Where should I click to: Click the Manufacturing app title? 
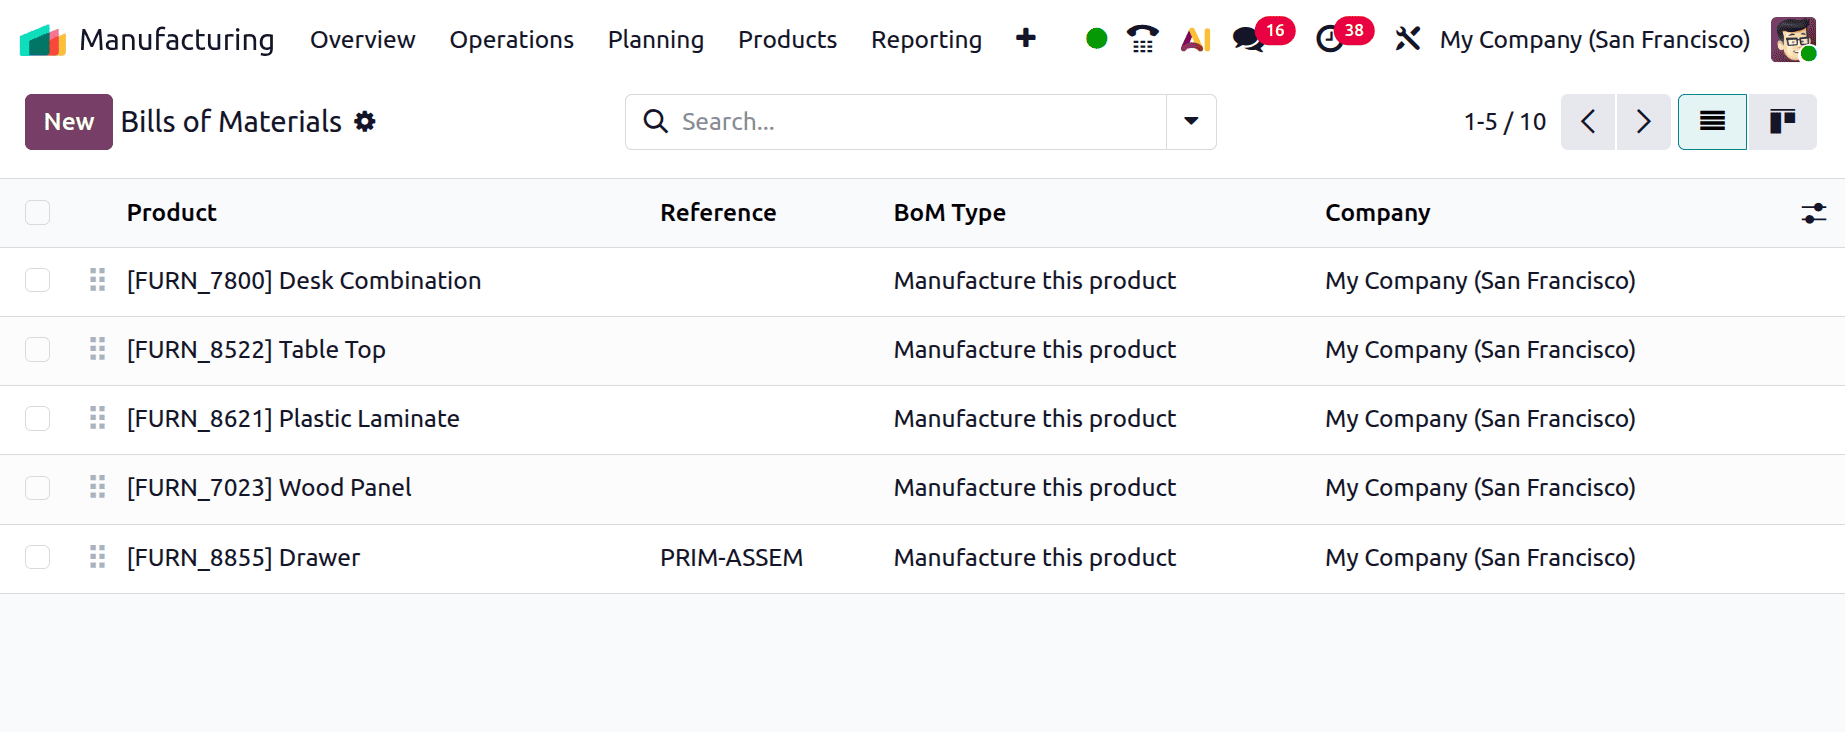(177, 40)
